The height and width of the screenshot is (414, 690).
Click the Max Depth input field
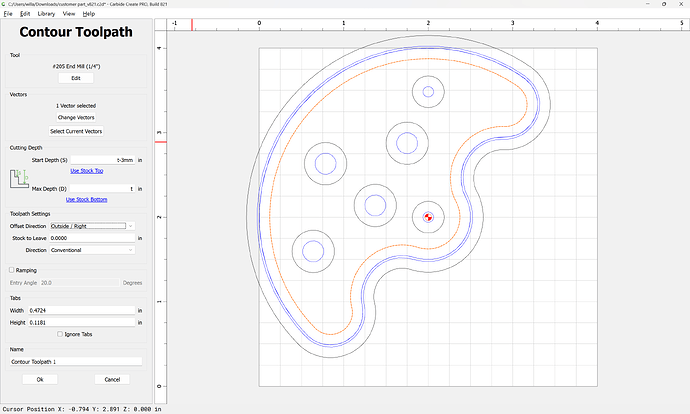point(102,188)
